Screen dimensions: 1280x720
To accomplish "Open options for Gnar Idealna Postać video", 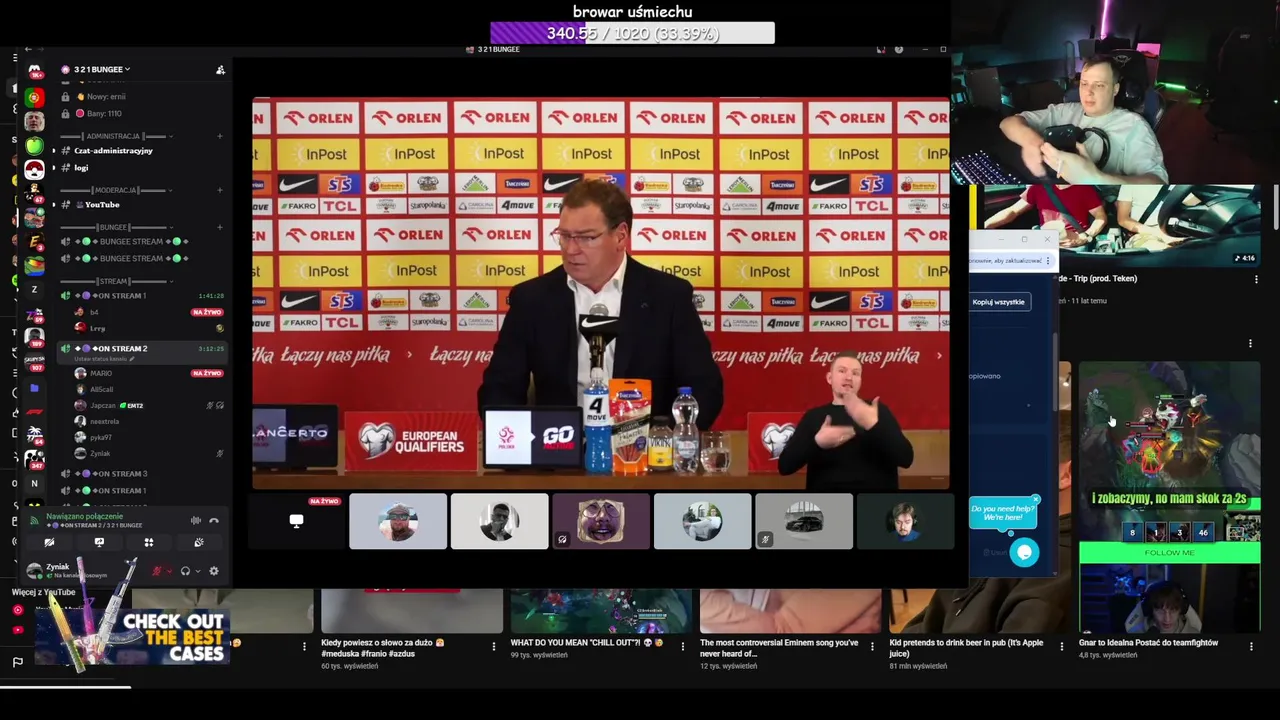I will [1250, 646].
